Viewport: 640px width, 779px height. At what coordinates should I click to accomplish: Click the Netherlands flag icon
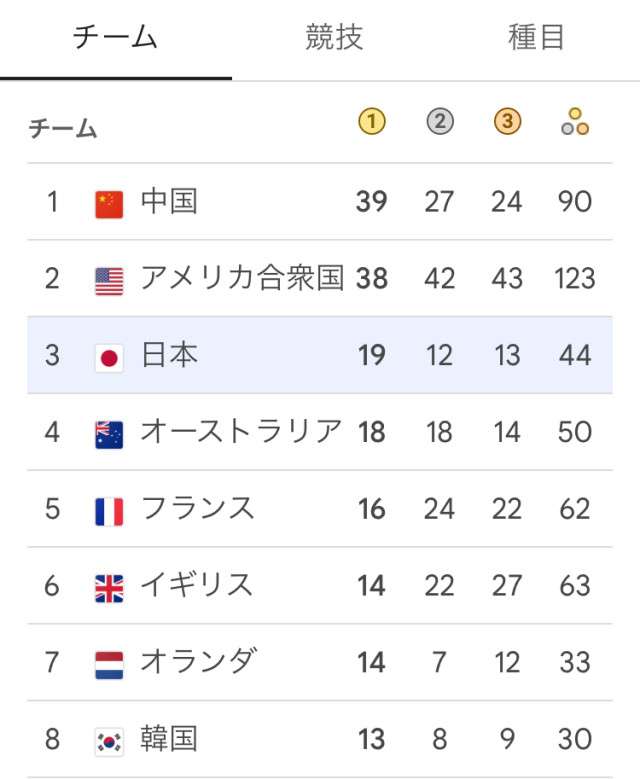click(109, 664)
